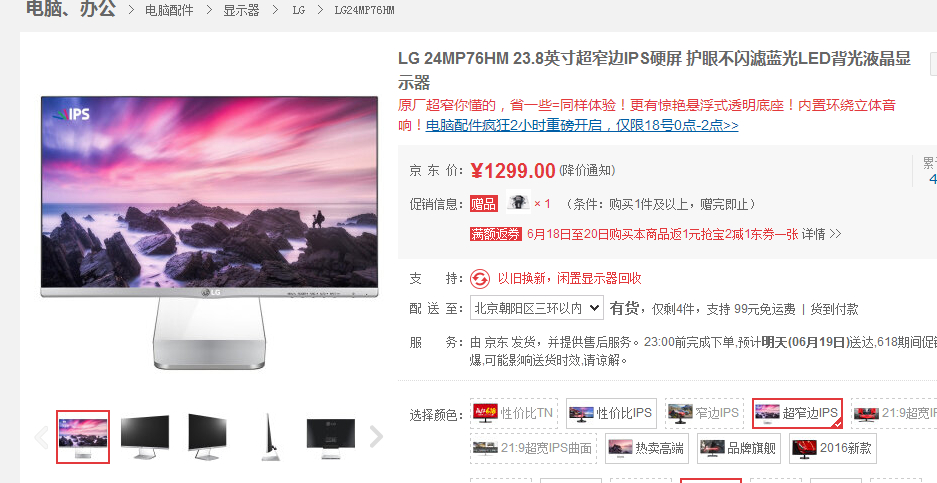The image size is (937, 483).
Task: Open the 北京朝阳区三环以内 delivery dropdown
Action: coord(537,308)
